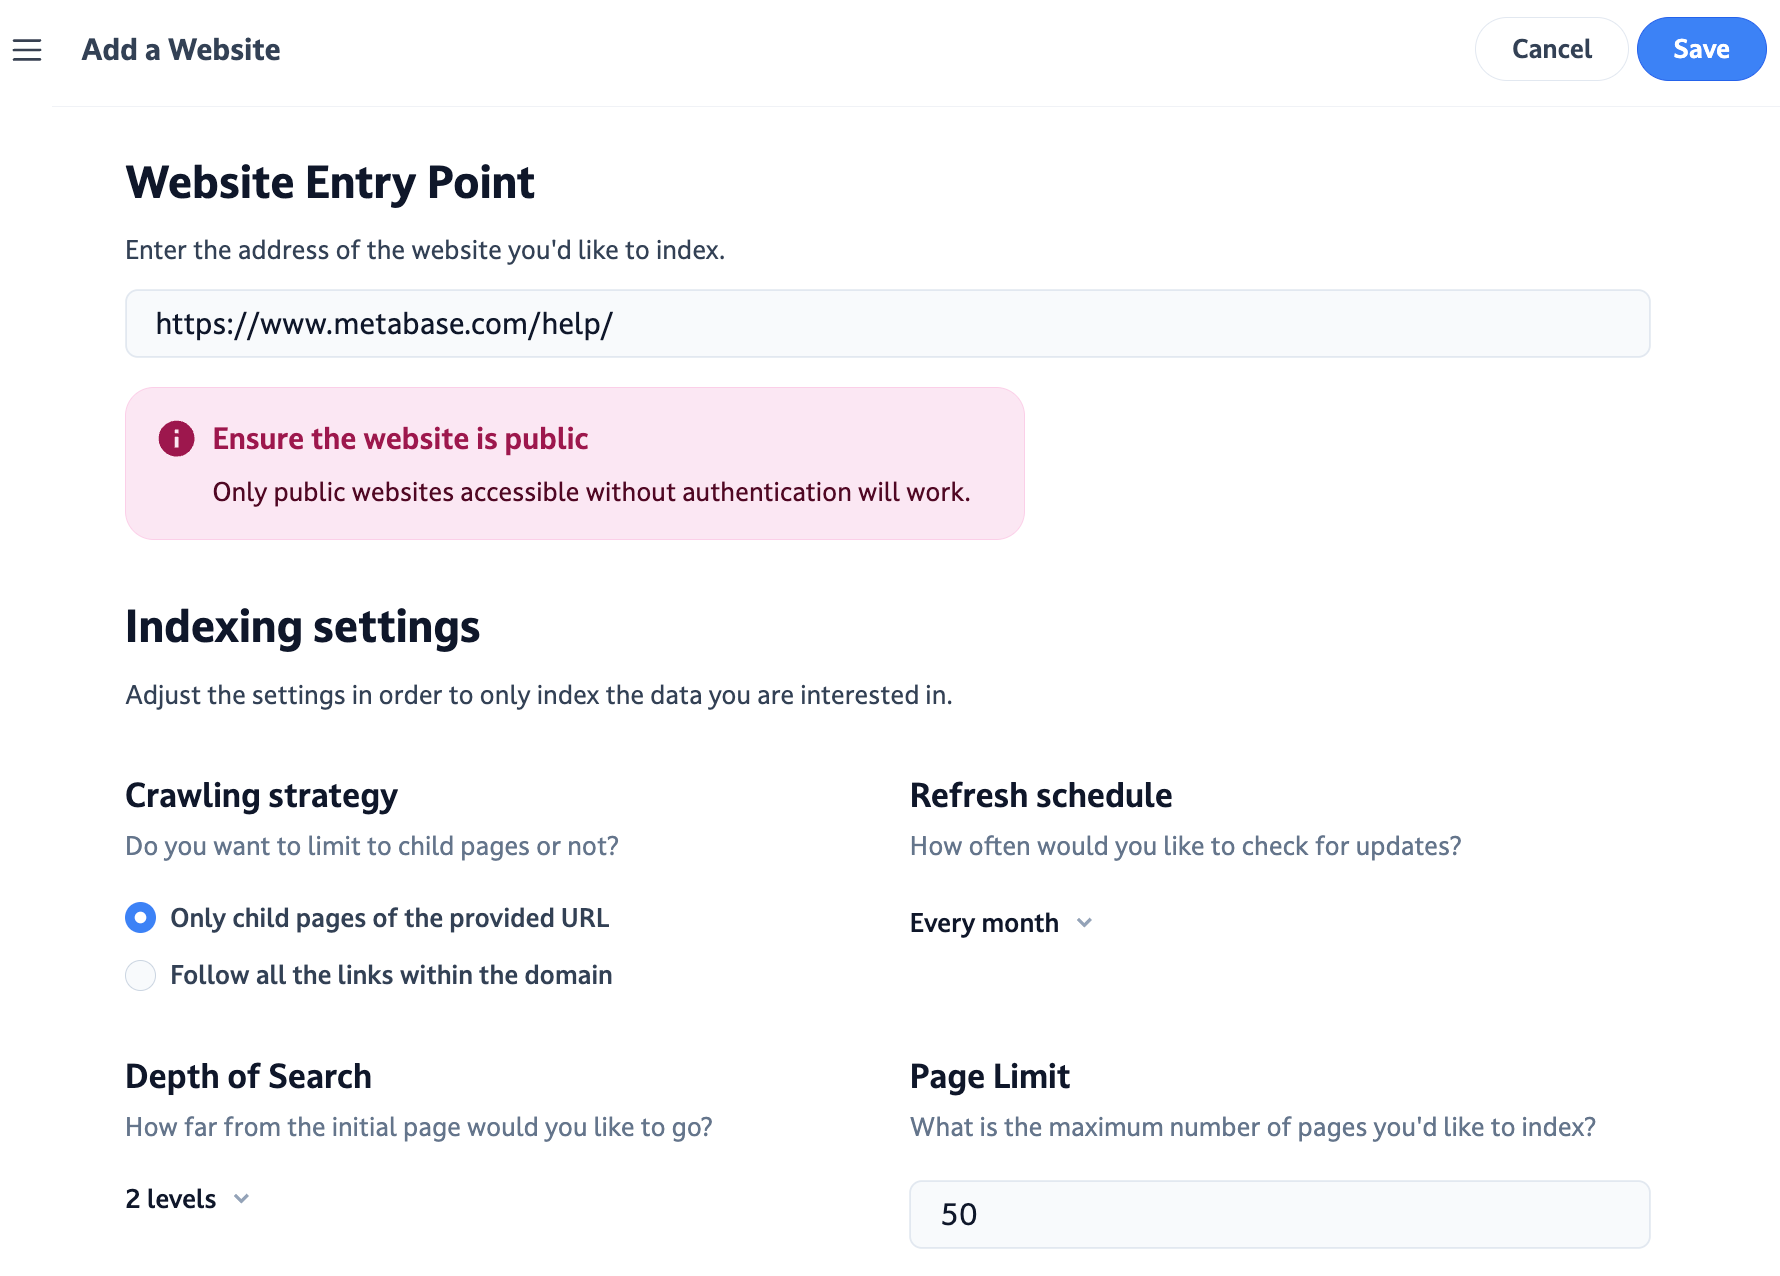
Task: Focus the website URL address field
Action: click(x=886, y=324)
